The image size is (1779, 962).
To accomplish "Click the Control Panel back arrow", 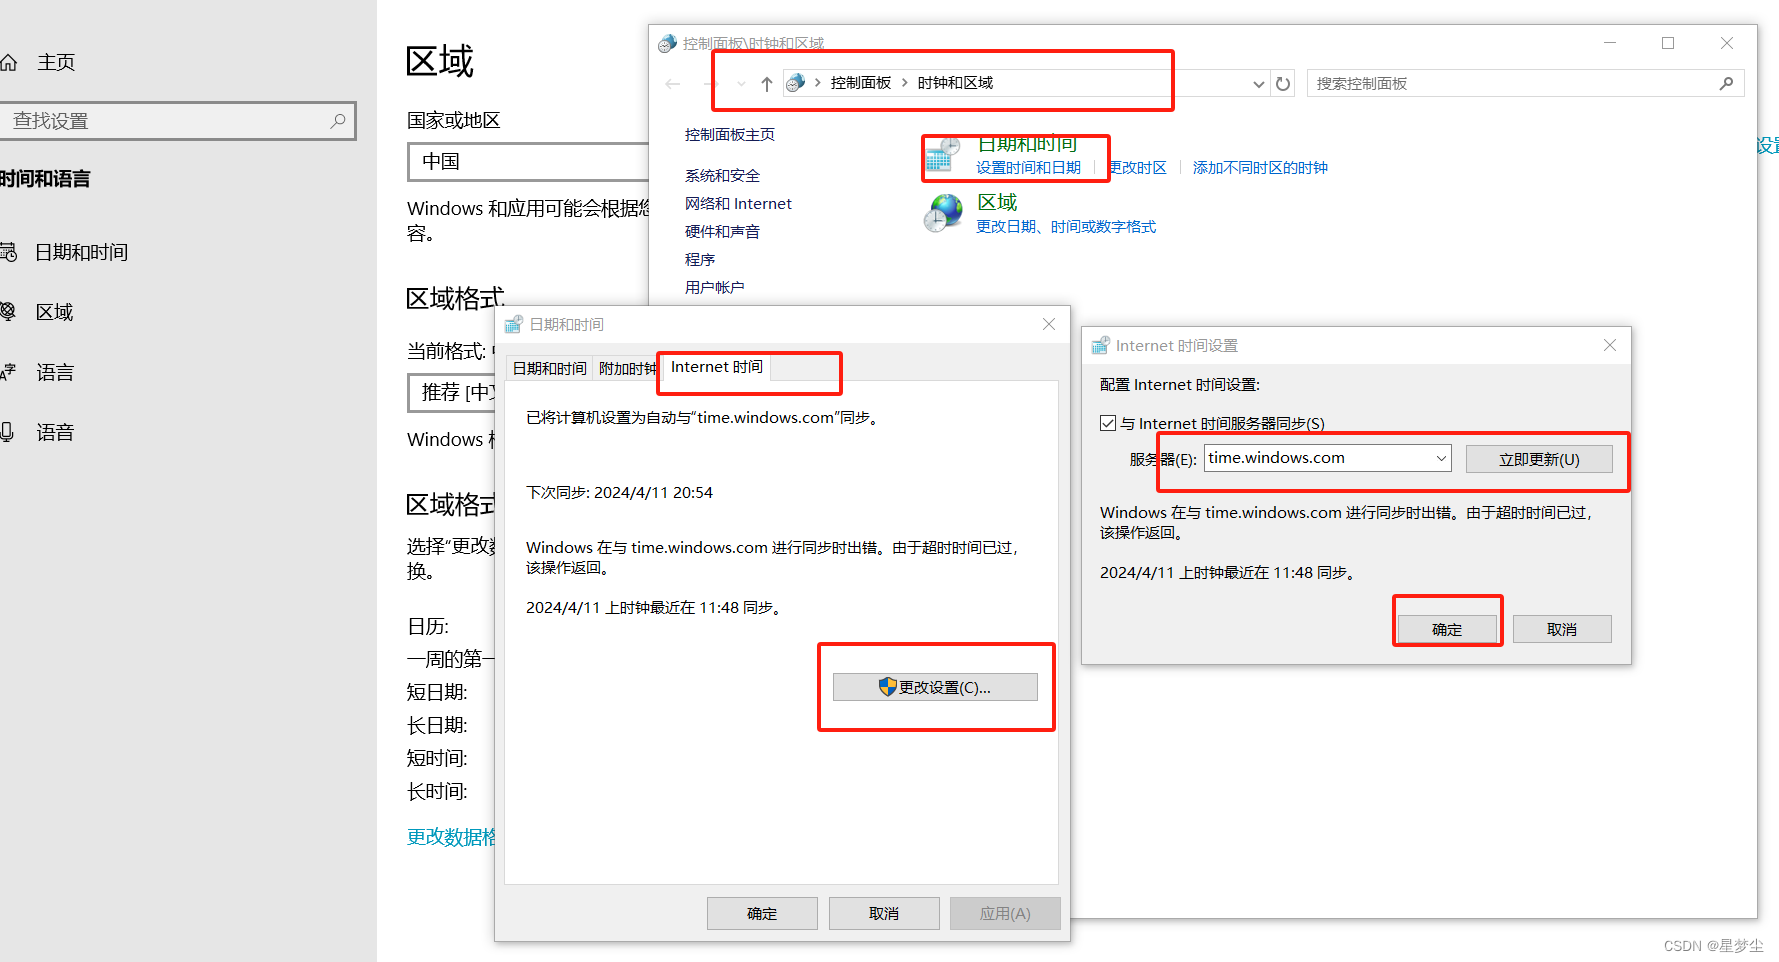I will coord(673,84).
